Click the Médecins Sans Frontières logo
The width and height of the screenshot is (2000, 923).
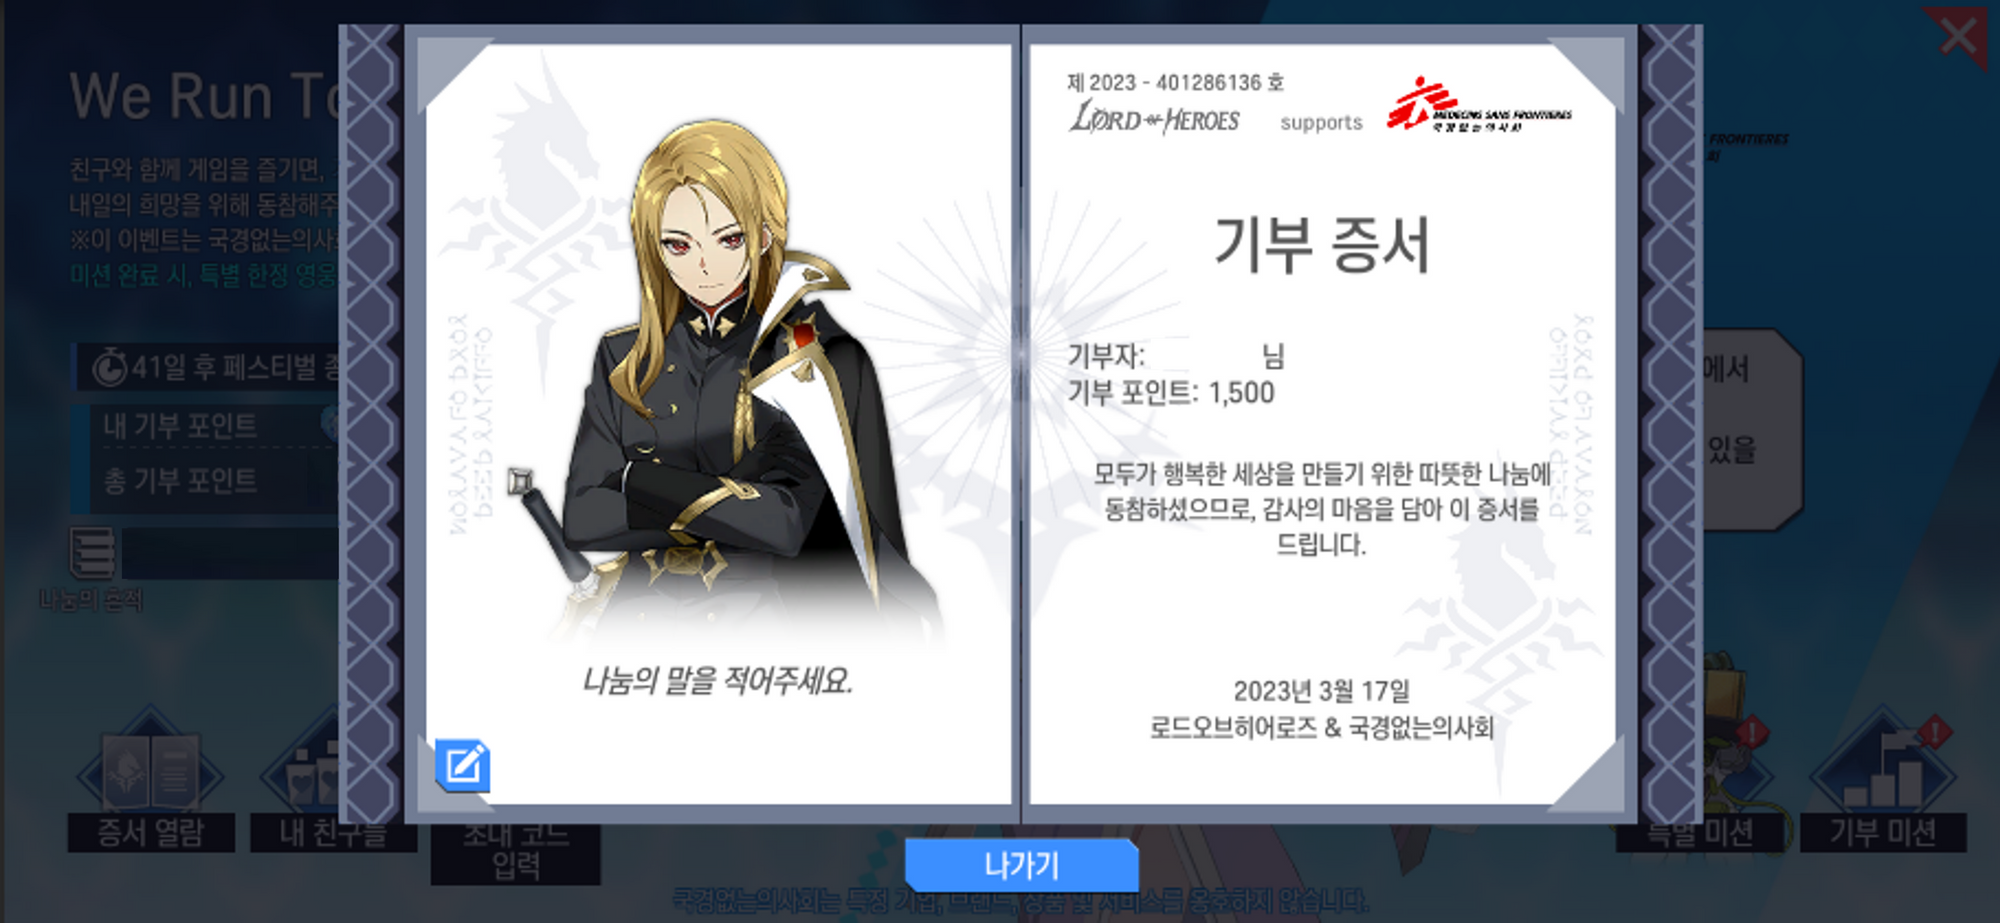click(x=1478, y=104)
